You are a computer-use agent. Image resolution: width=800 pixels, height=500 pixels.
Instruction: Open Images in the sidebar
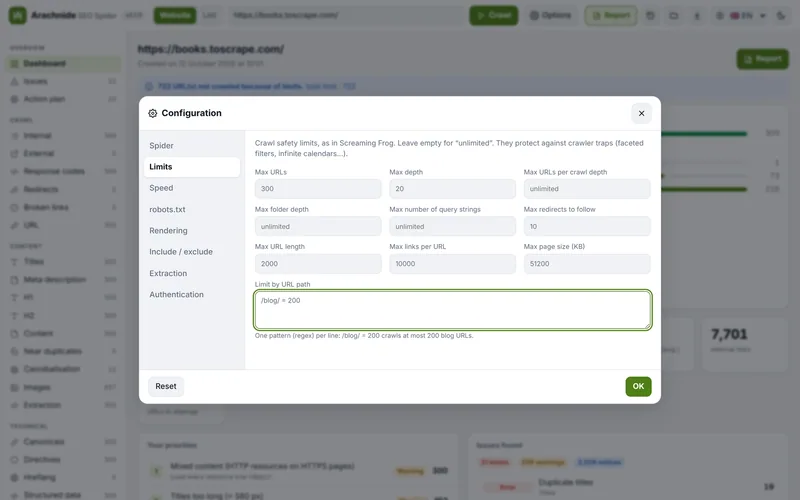pos(64,387)
